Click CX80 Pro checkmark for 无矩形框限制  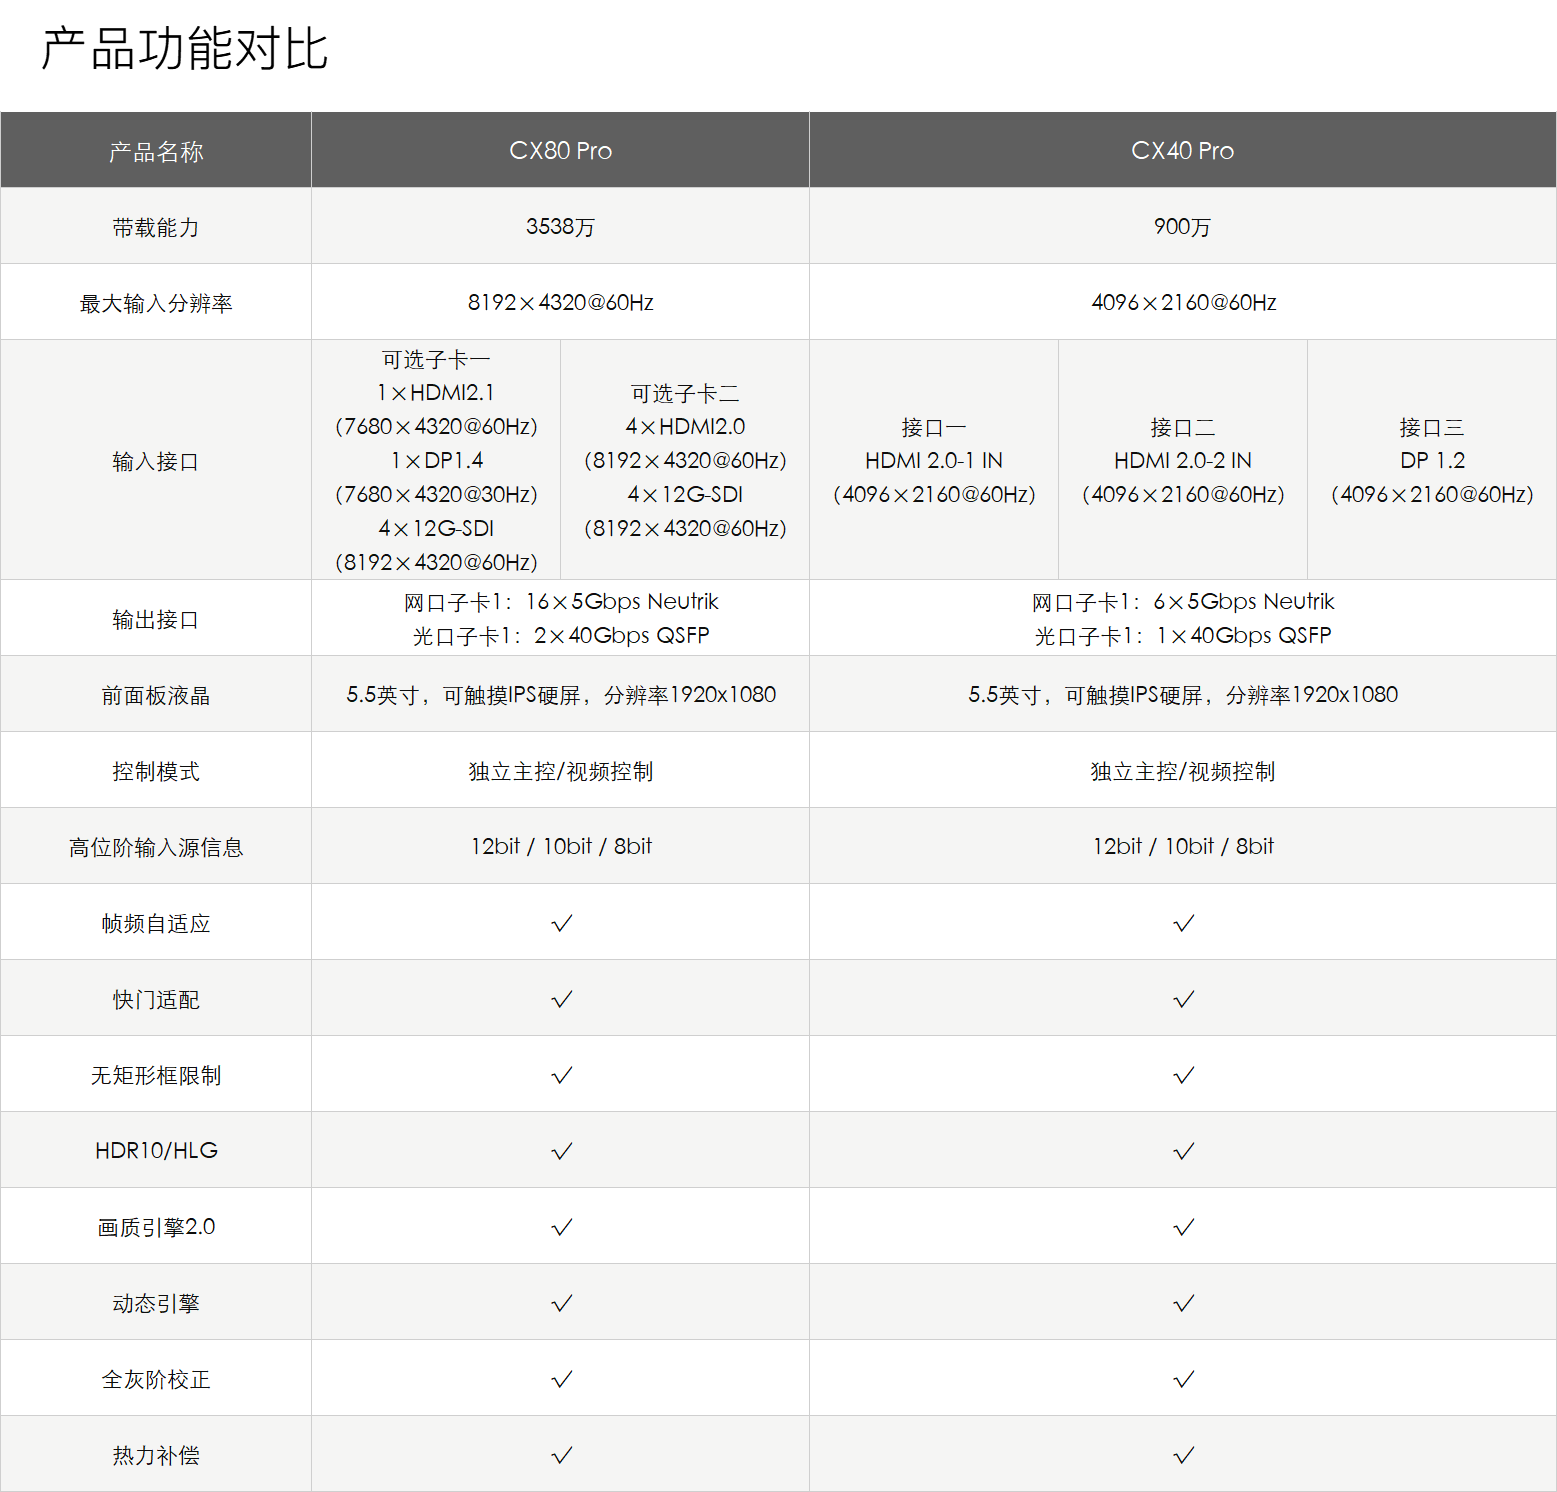562,1075
